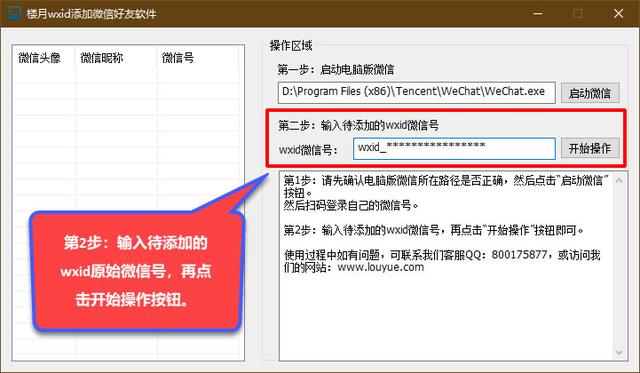640x373 pixels.
Task: Click the WeChat.exe path input field
Action: tap(416, 92)
